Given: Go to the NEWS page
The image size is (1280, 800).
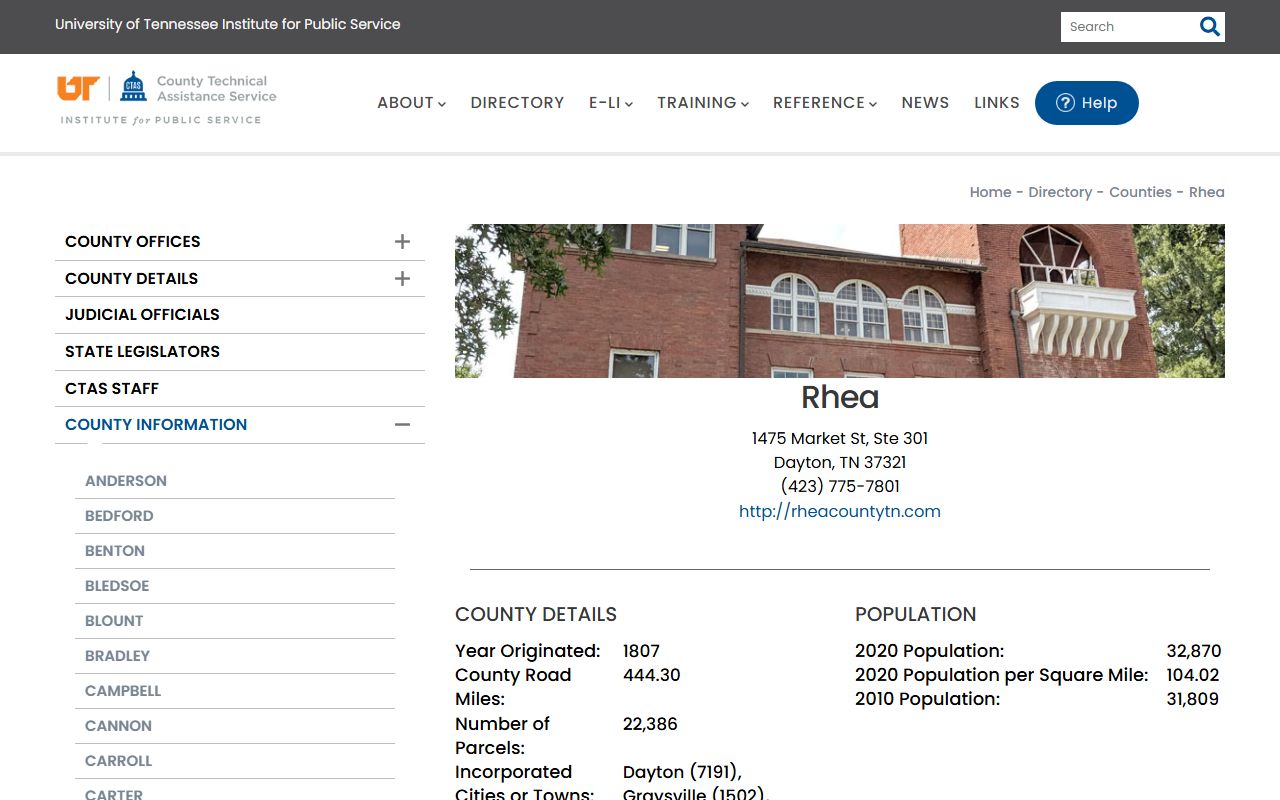Looking at the screenshot, I should click(925, 103).
